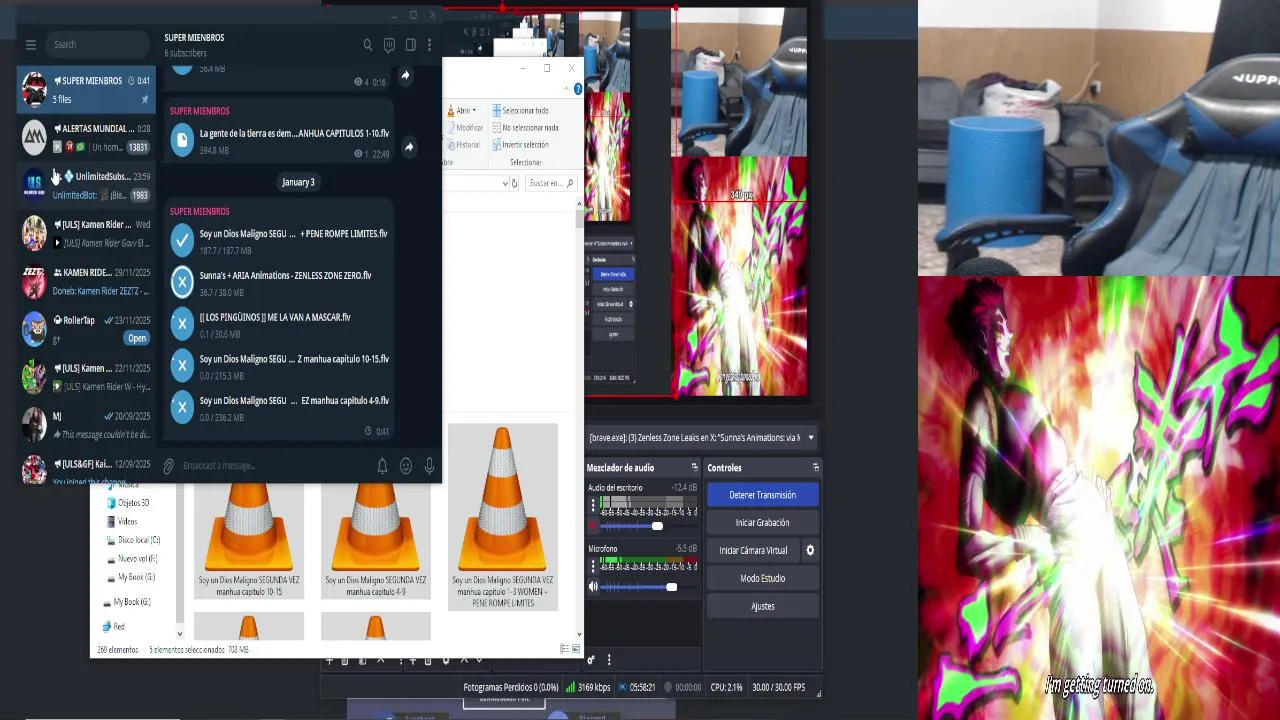Select Objetos 3D in navigation pane

point(127,503)
